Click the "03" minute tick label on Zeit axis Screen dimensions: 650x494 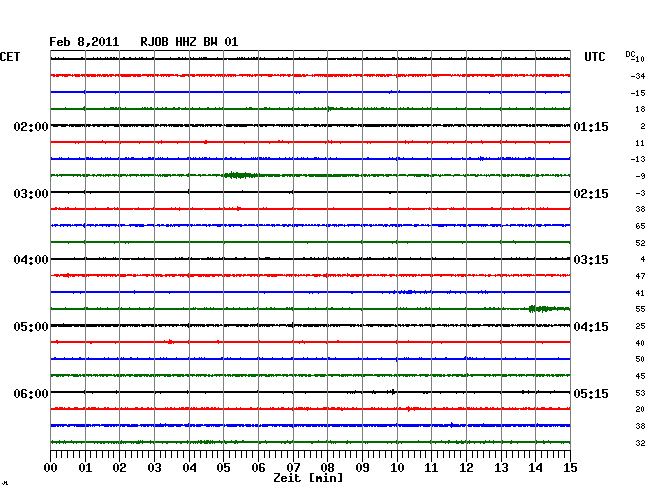click(x=154, y=468)
